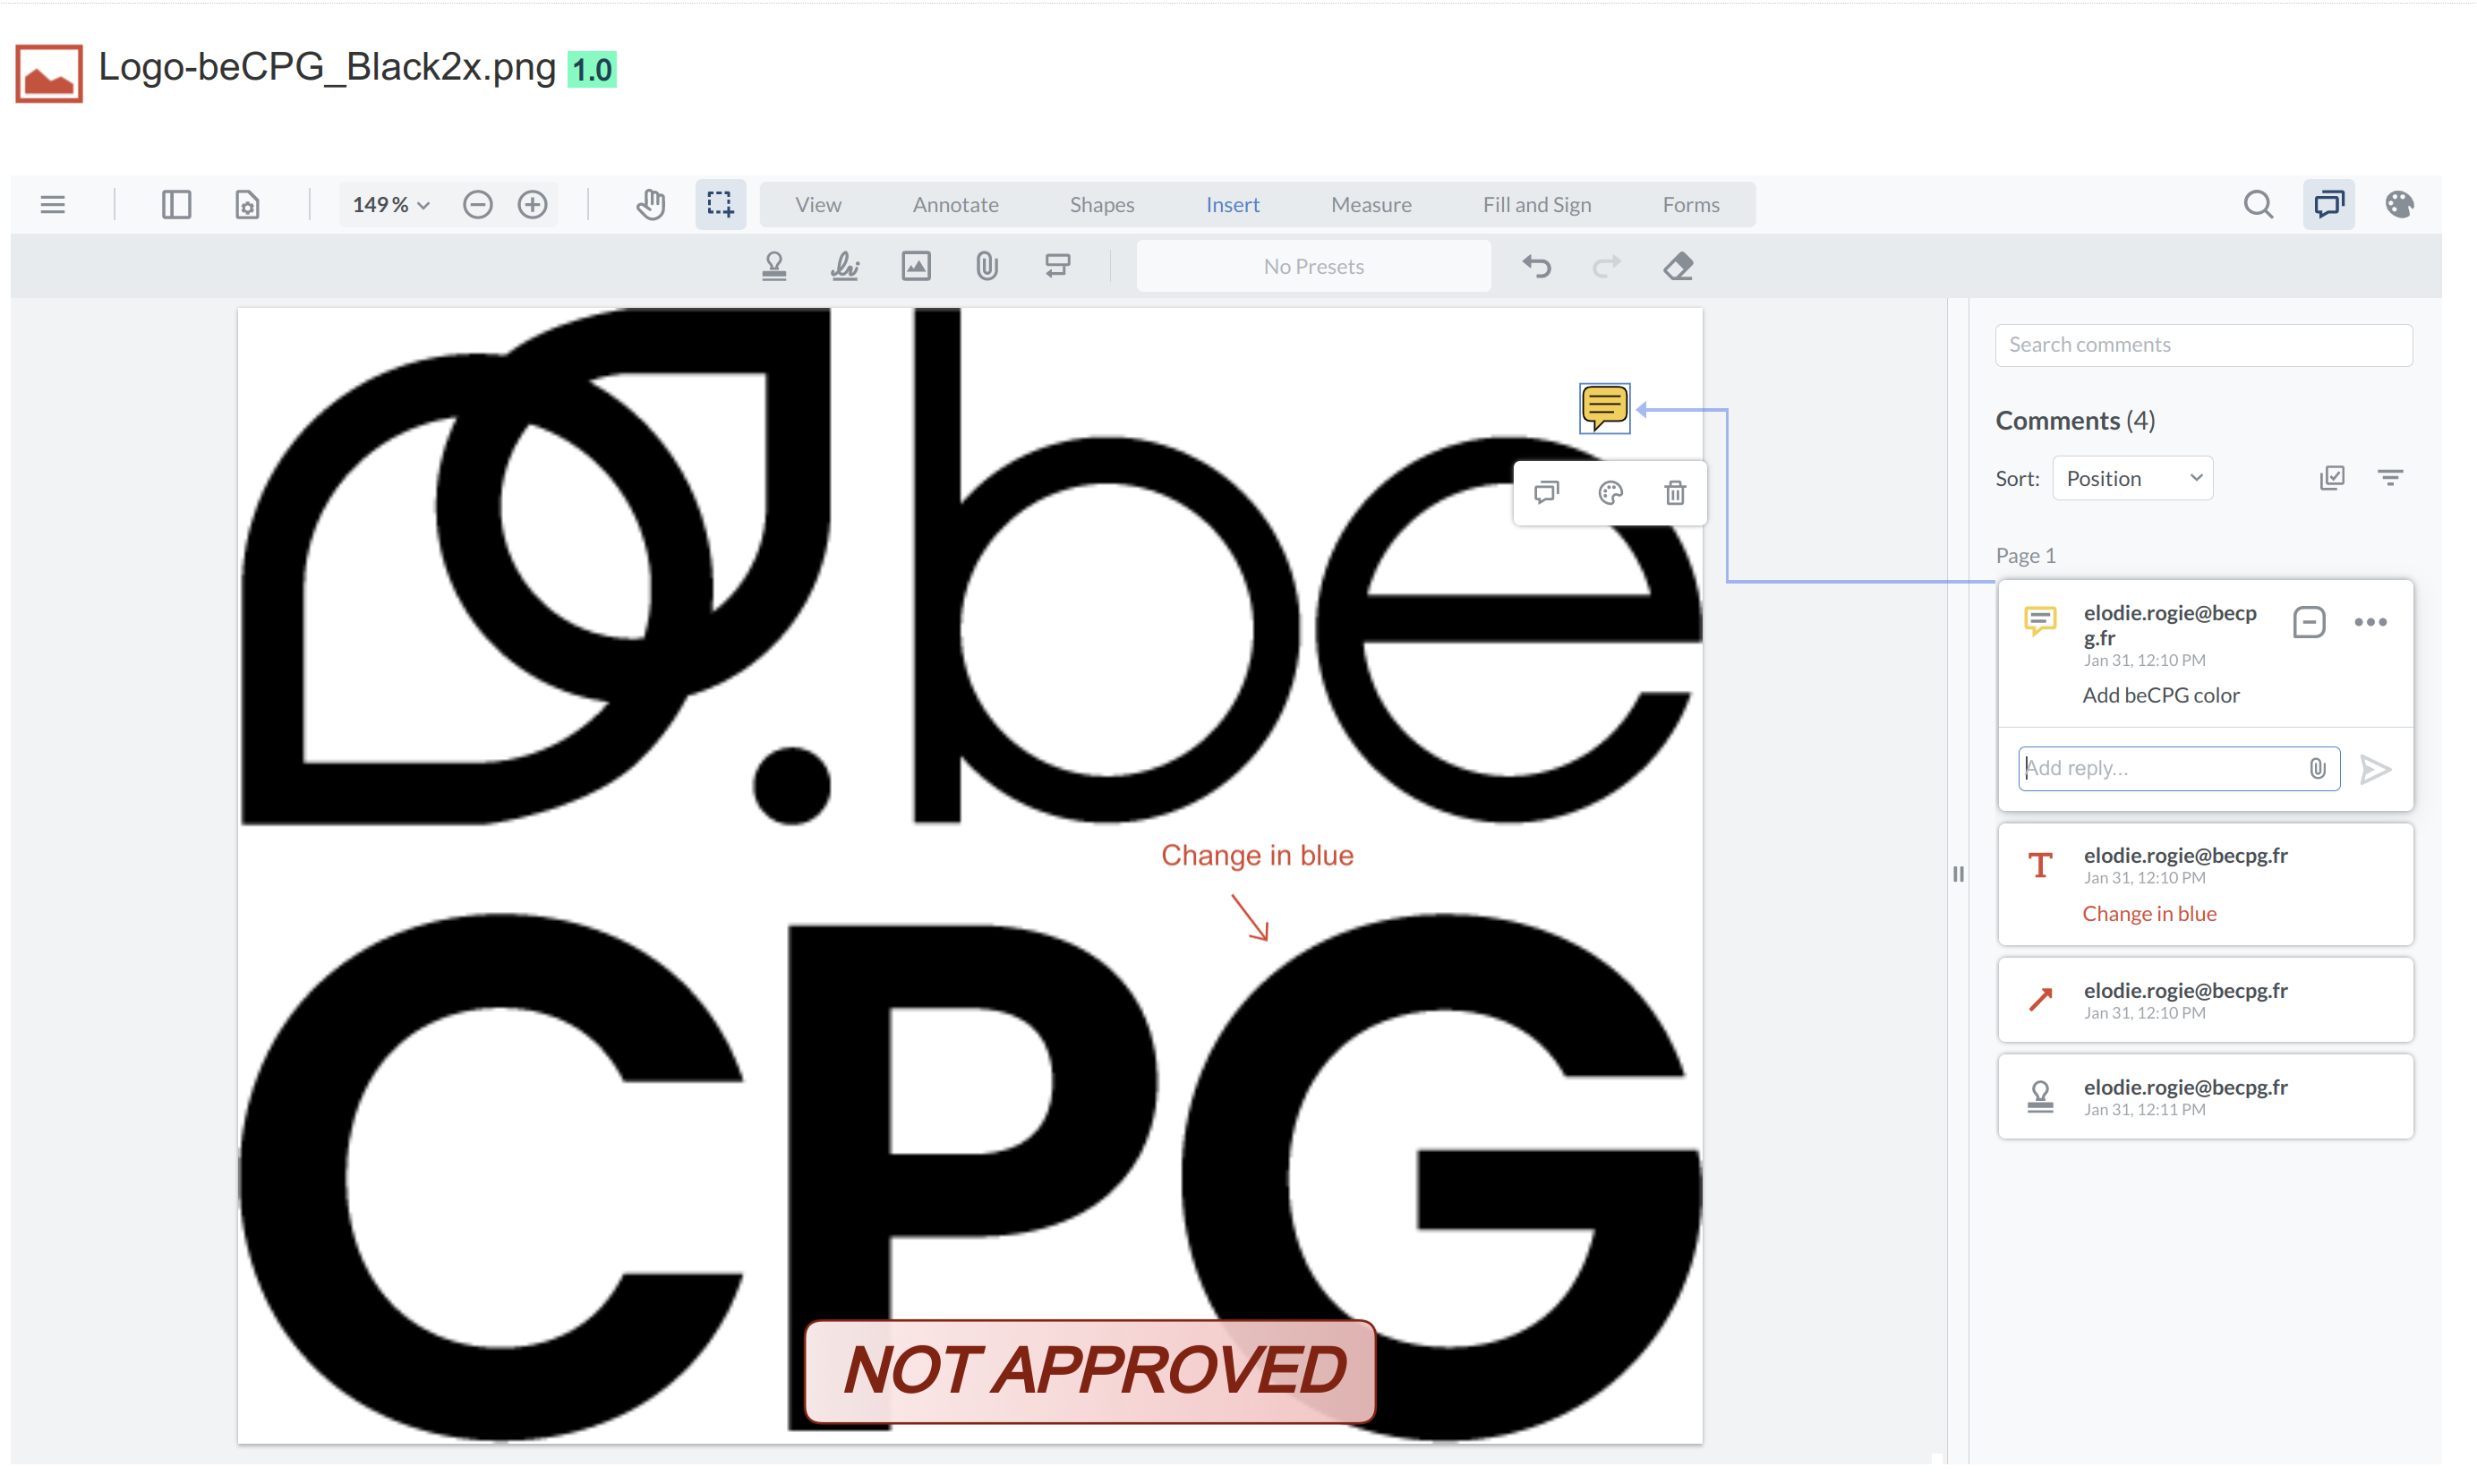Select the Eraser tool

pyautogui.click(x=1678, y=266)
